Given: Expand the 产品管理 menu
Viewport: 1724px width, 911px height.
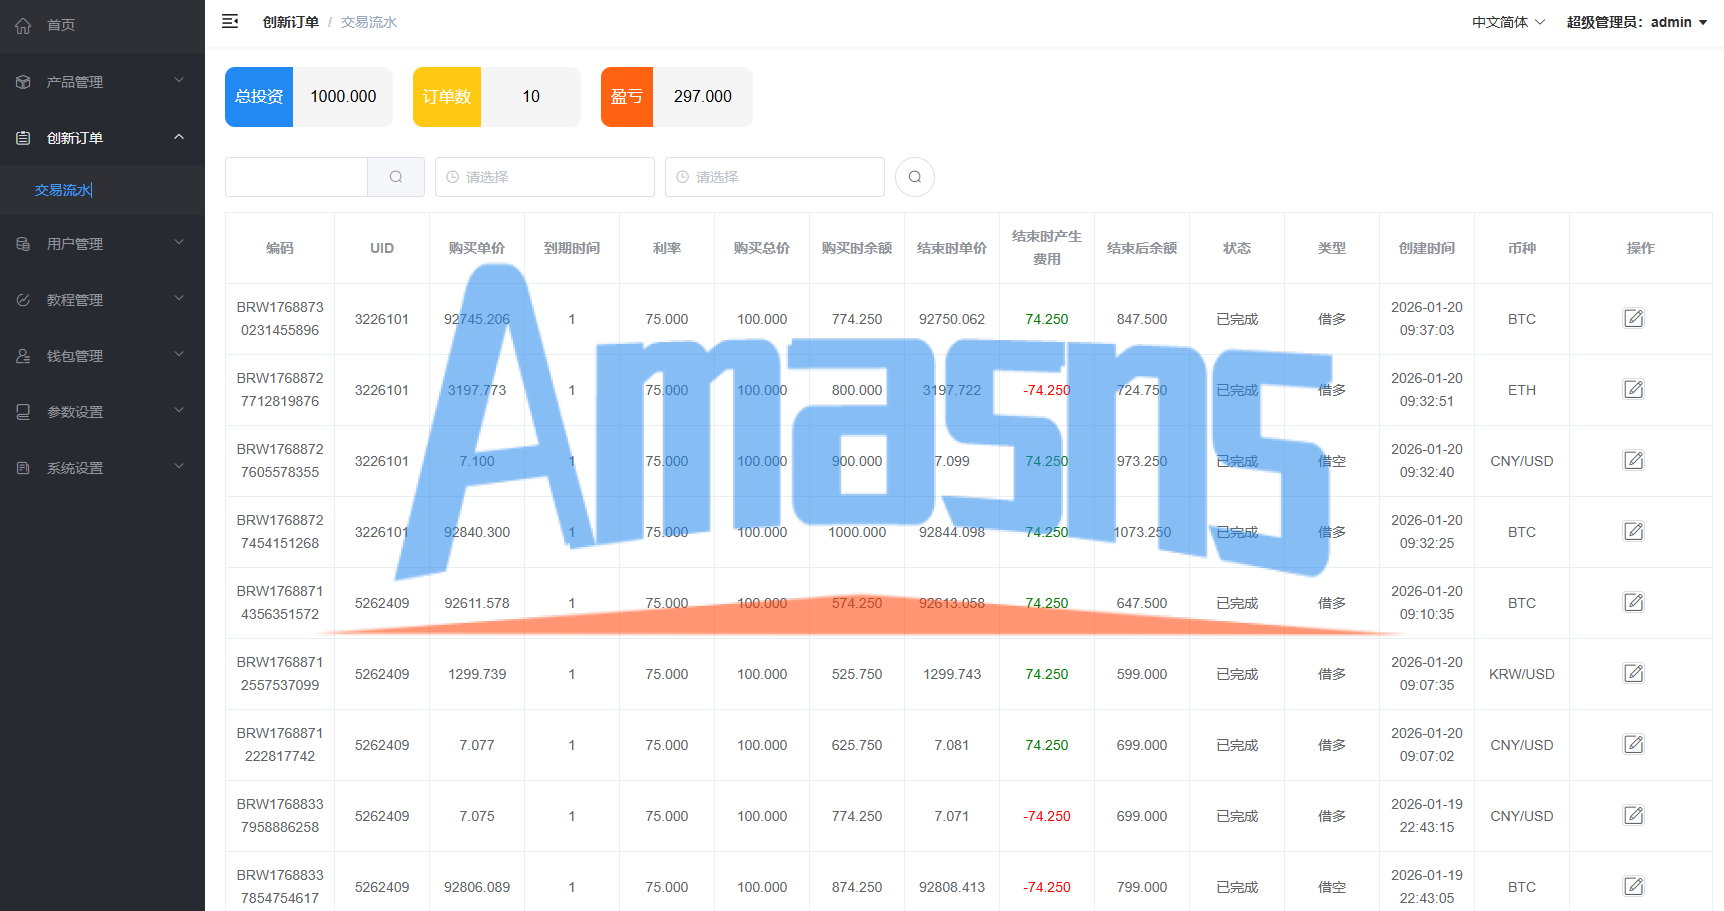Looking at the screenshot, I should point(102,81).
